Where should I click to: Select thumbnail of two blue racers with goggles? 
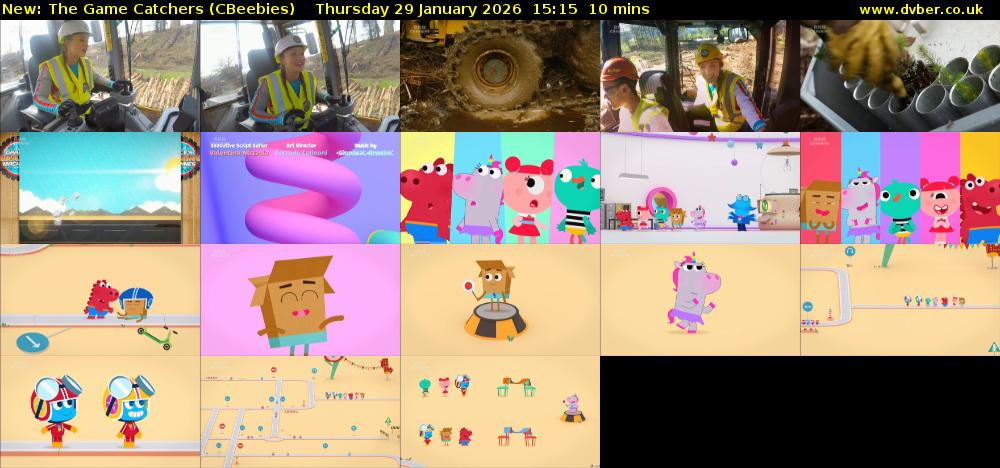coord(100,412)
